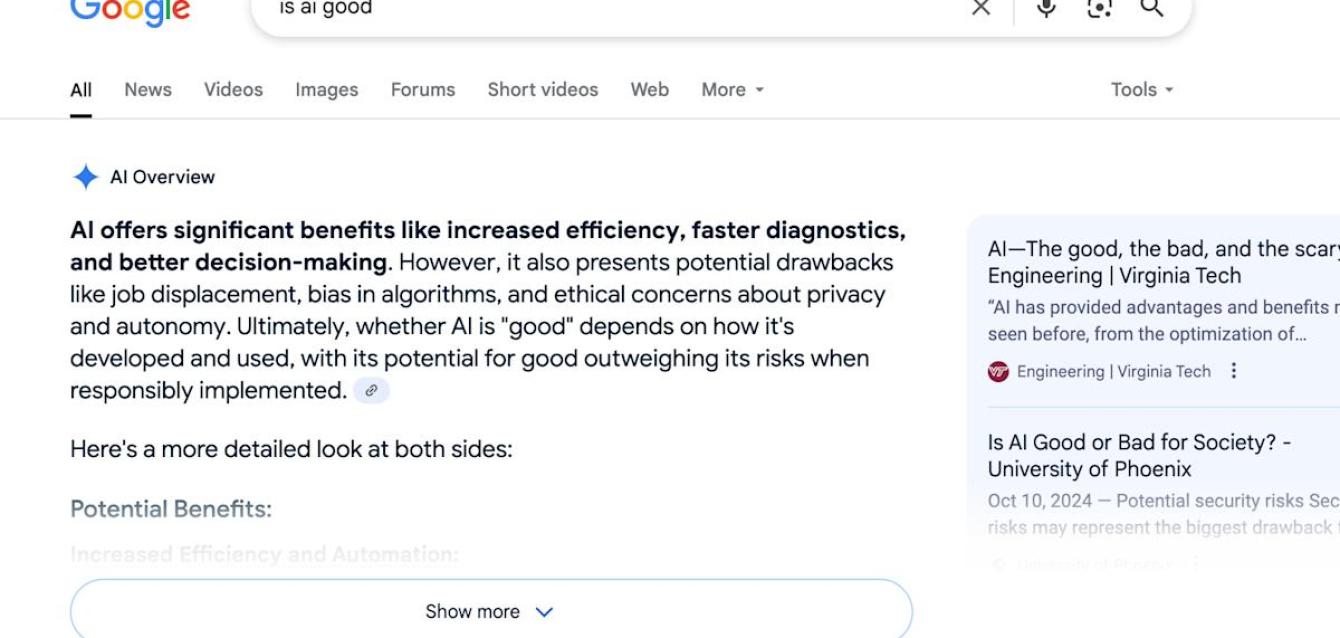Viewport: 1340px width, 638px height.
Task: Switch to the Web results tab
Action: [x=648, y=88]
